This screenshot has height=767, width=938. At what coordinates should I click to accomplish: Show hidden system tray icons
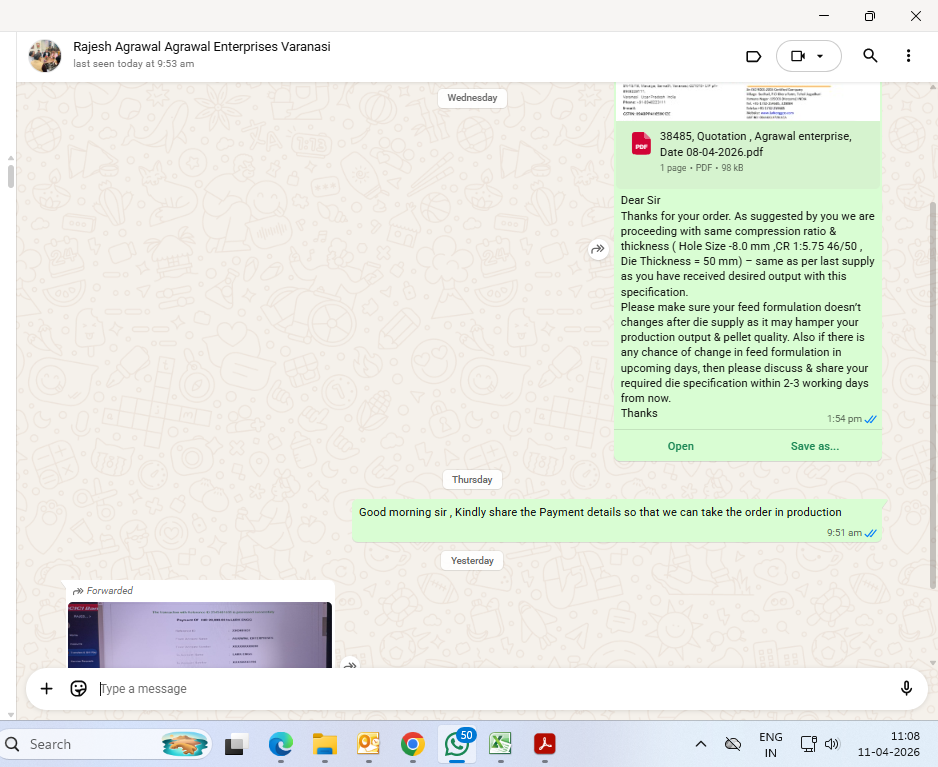[701, 744]
